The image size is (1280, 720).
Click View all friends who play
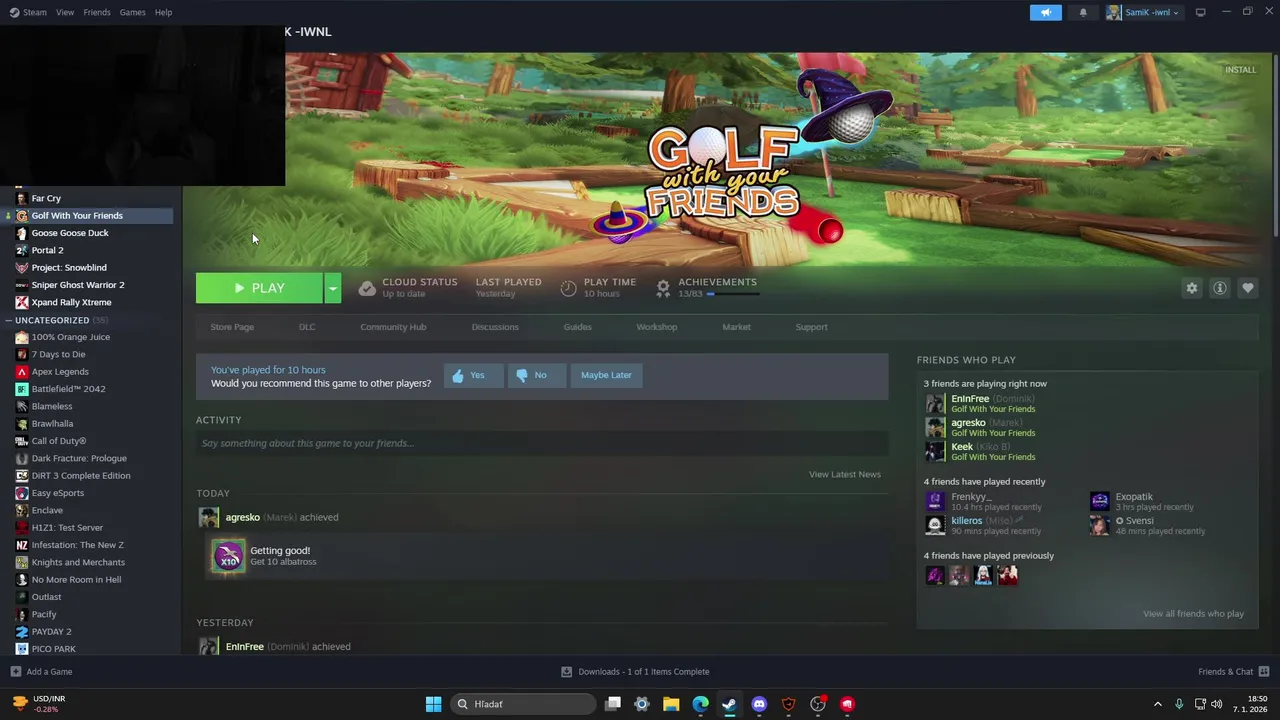tap(1193, 614)
